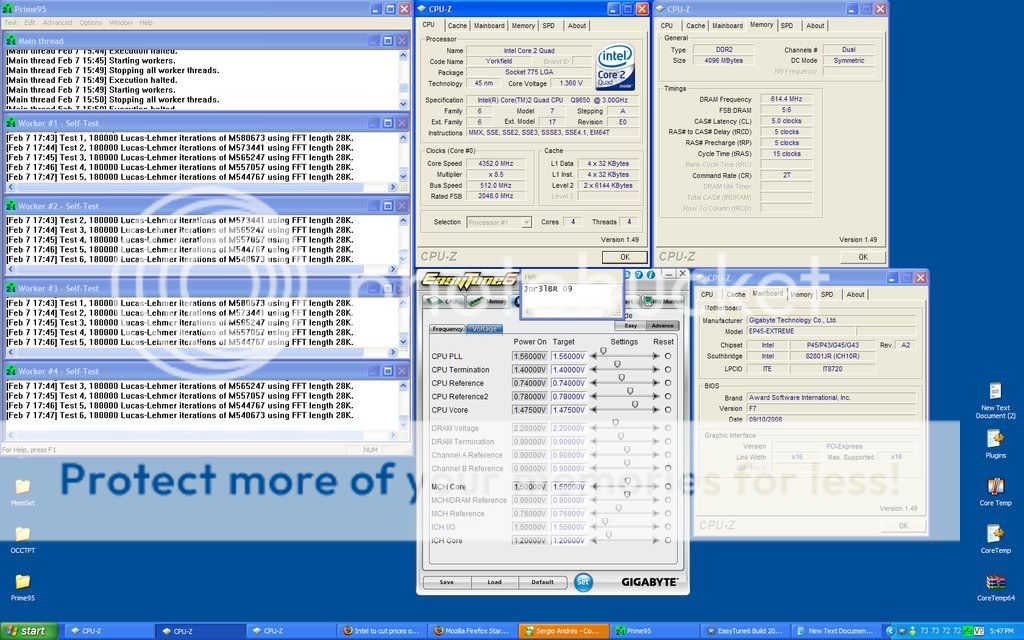The image size is (1024, 640).
Task: Click the Intel Core 2 Quad logo
Action: click(x=615, y=67)
